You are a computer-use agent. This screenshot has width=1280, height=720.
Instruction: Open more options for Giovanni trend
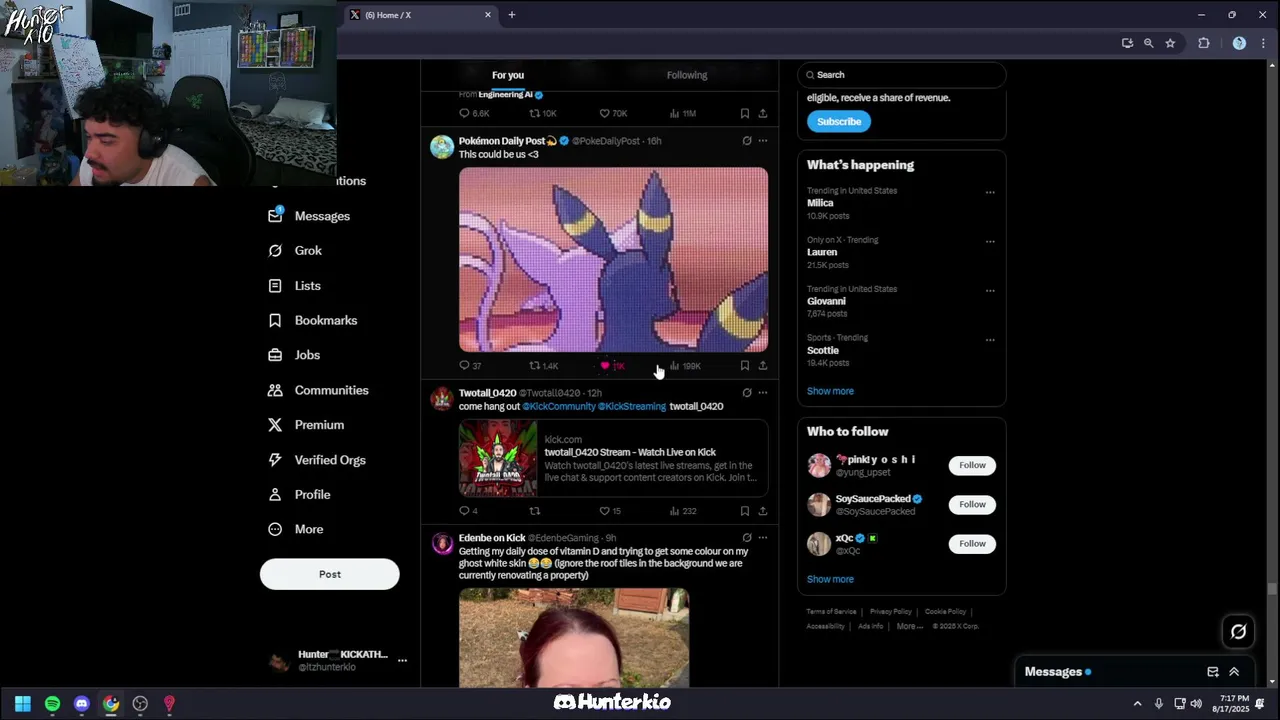(990, 290)
